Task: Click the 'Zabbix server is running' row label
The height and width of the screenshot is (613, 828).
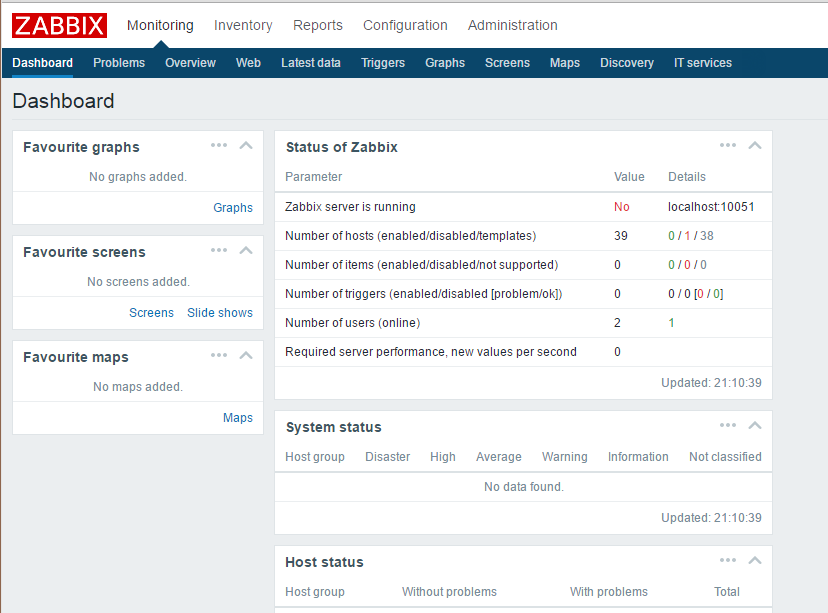Action: [x=350, y=207]
